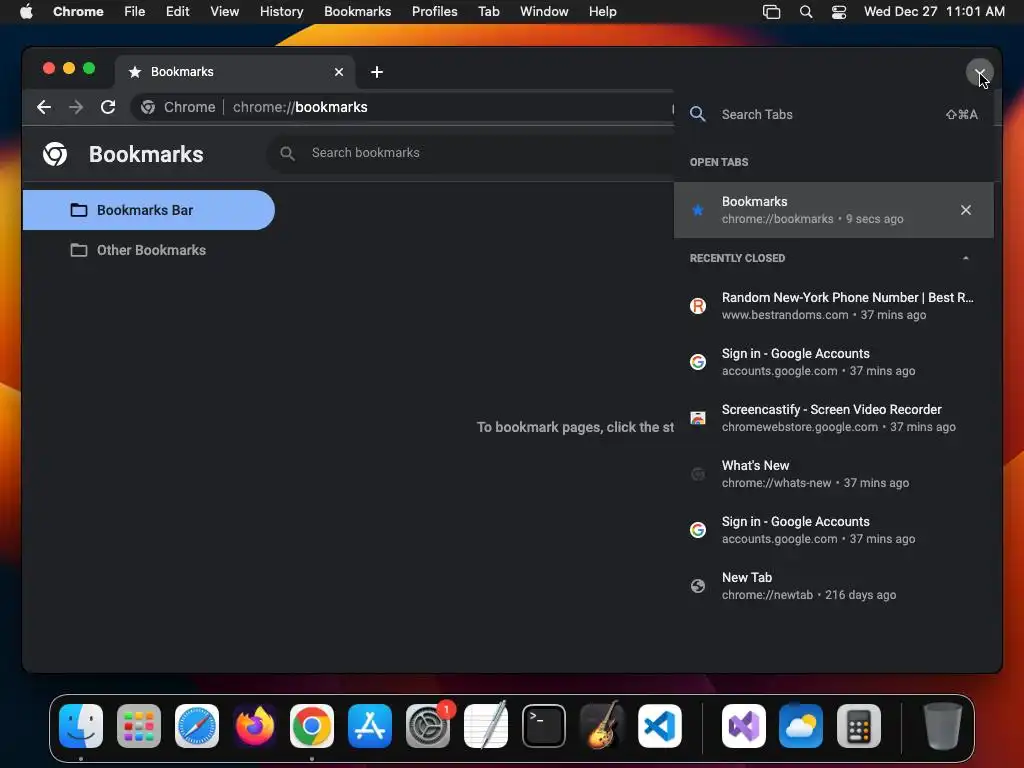Viewport: 1024px width, 768px height.
Task: Open the Window menu
Action: pyautogui.click(x=544, y=12)
